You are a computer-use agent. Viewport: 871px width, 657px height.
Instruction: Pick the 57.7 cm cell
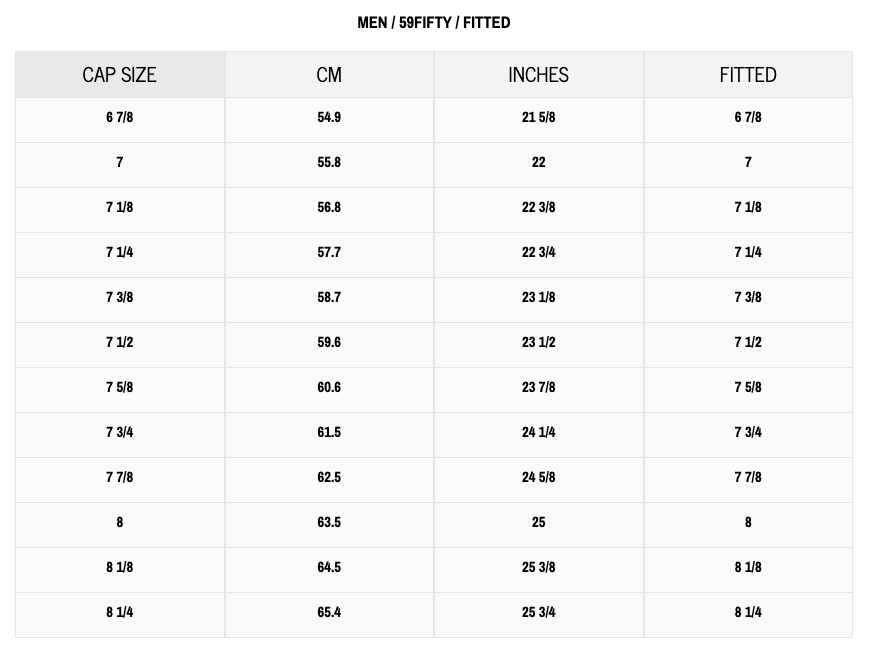pos(329,252)
